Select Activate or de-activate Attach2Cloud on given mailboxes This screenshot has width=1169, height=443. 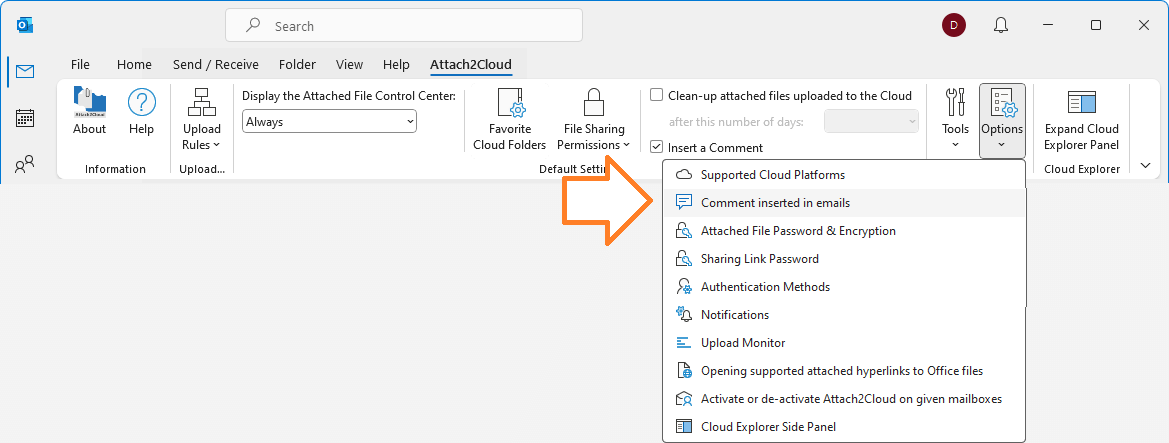844,399
